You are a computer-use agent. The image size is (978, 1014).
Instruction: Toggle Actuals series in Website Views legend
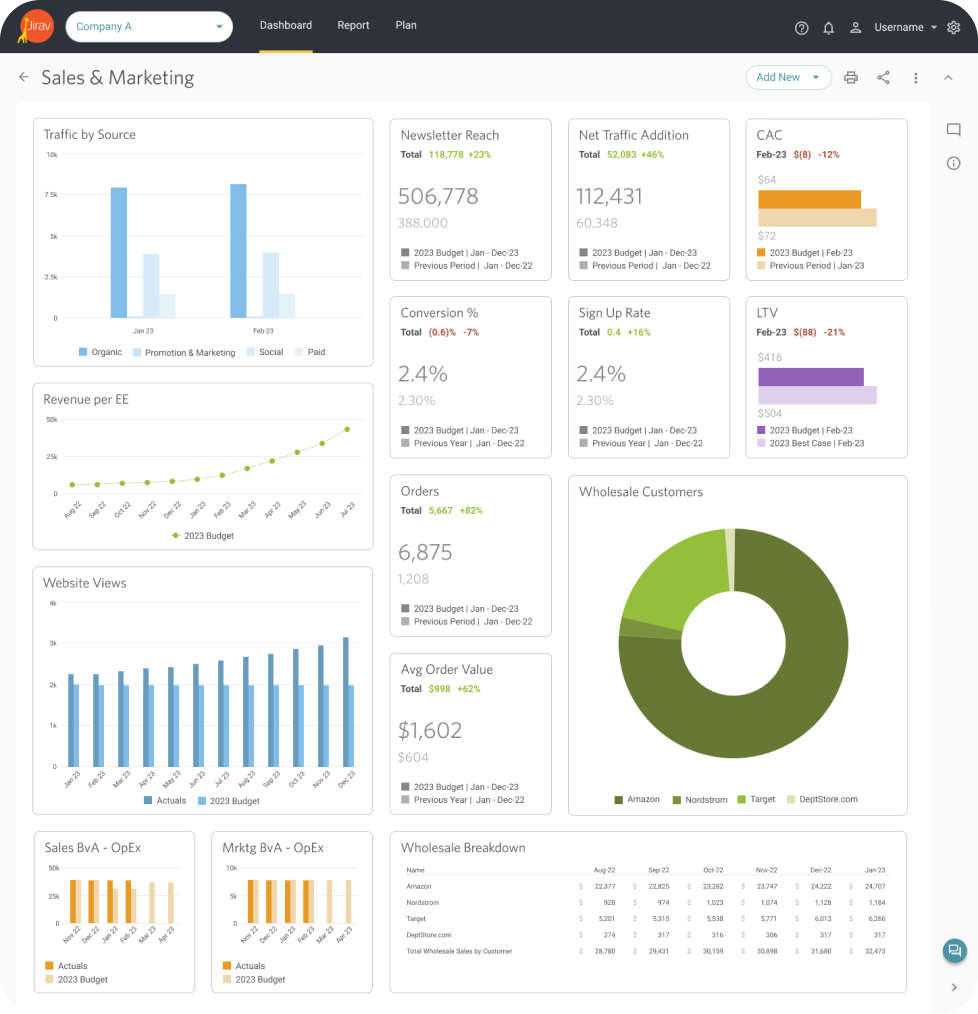165,801
